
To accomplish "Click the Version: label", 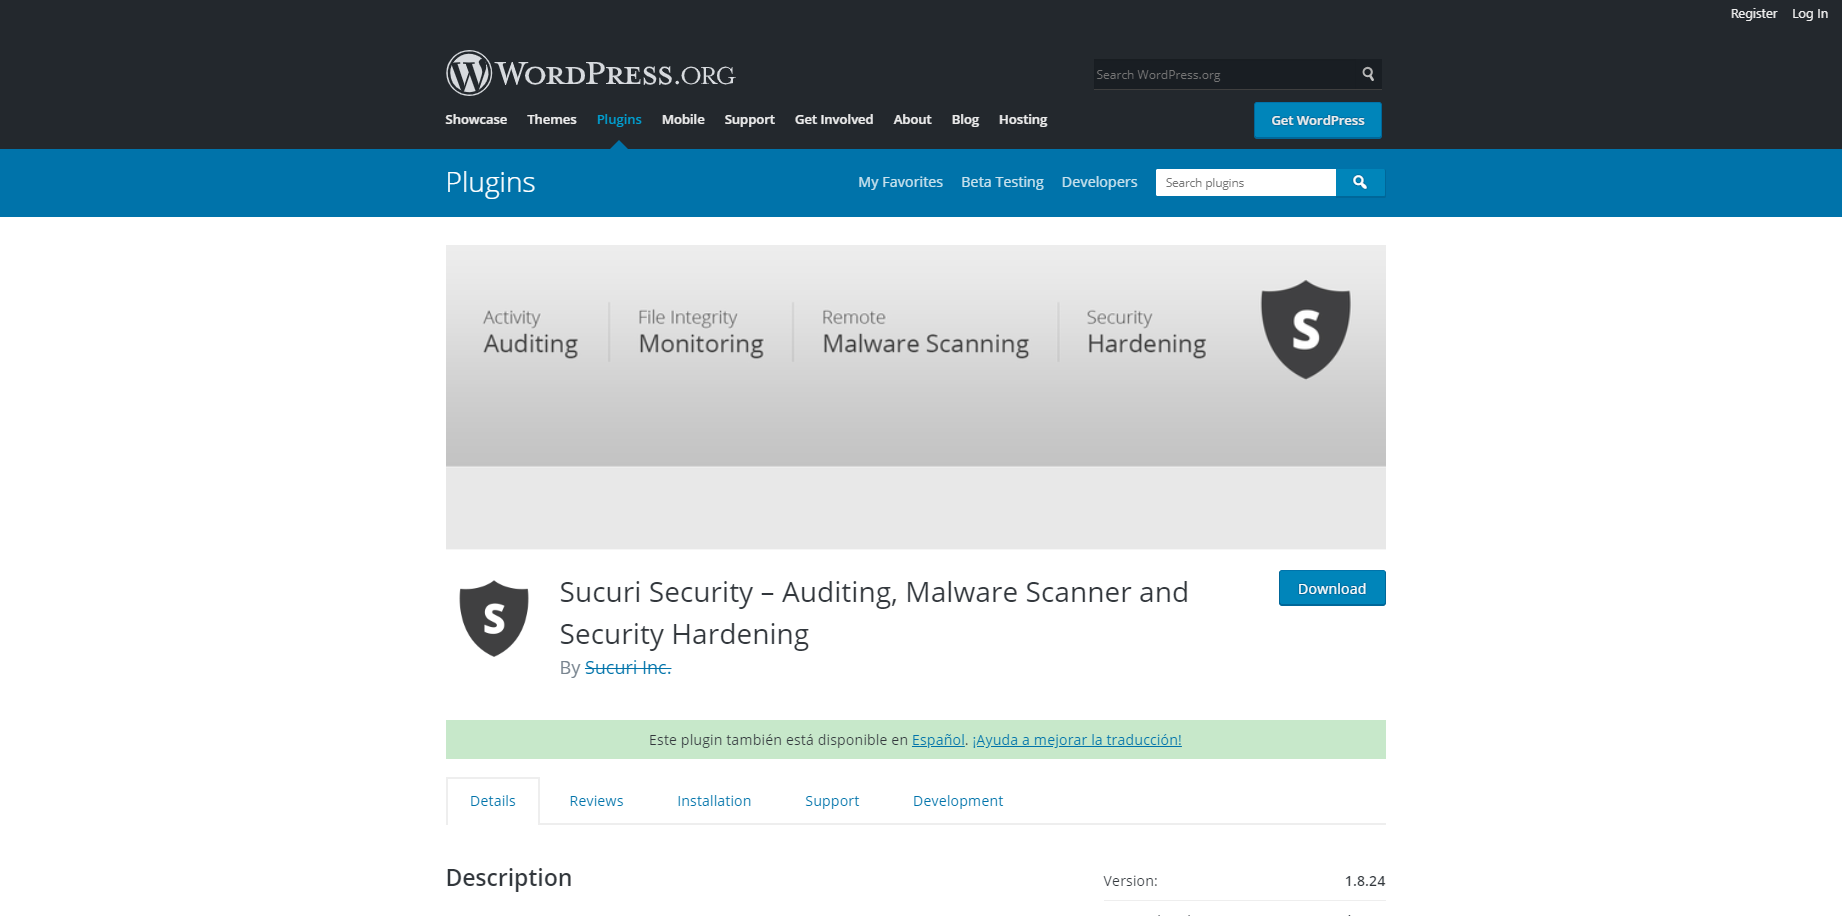I will [x=1130, y=881].
